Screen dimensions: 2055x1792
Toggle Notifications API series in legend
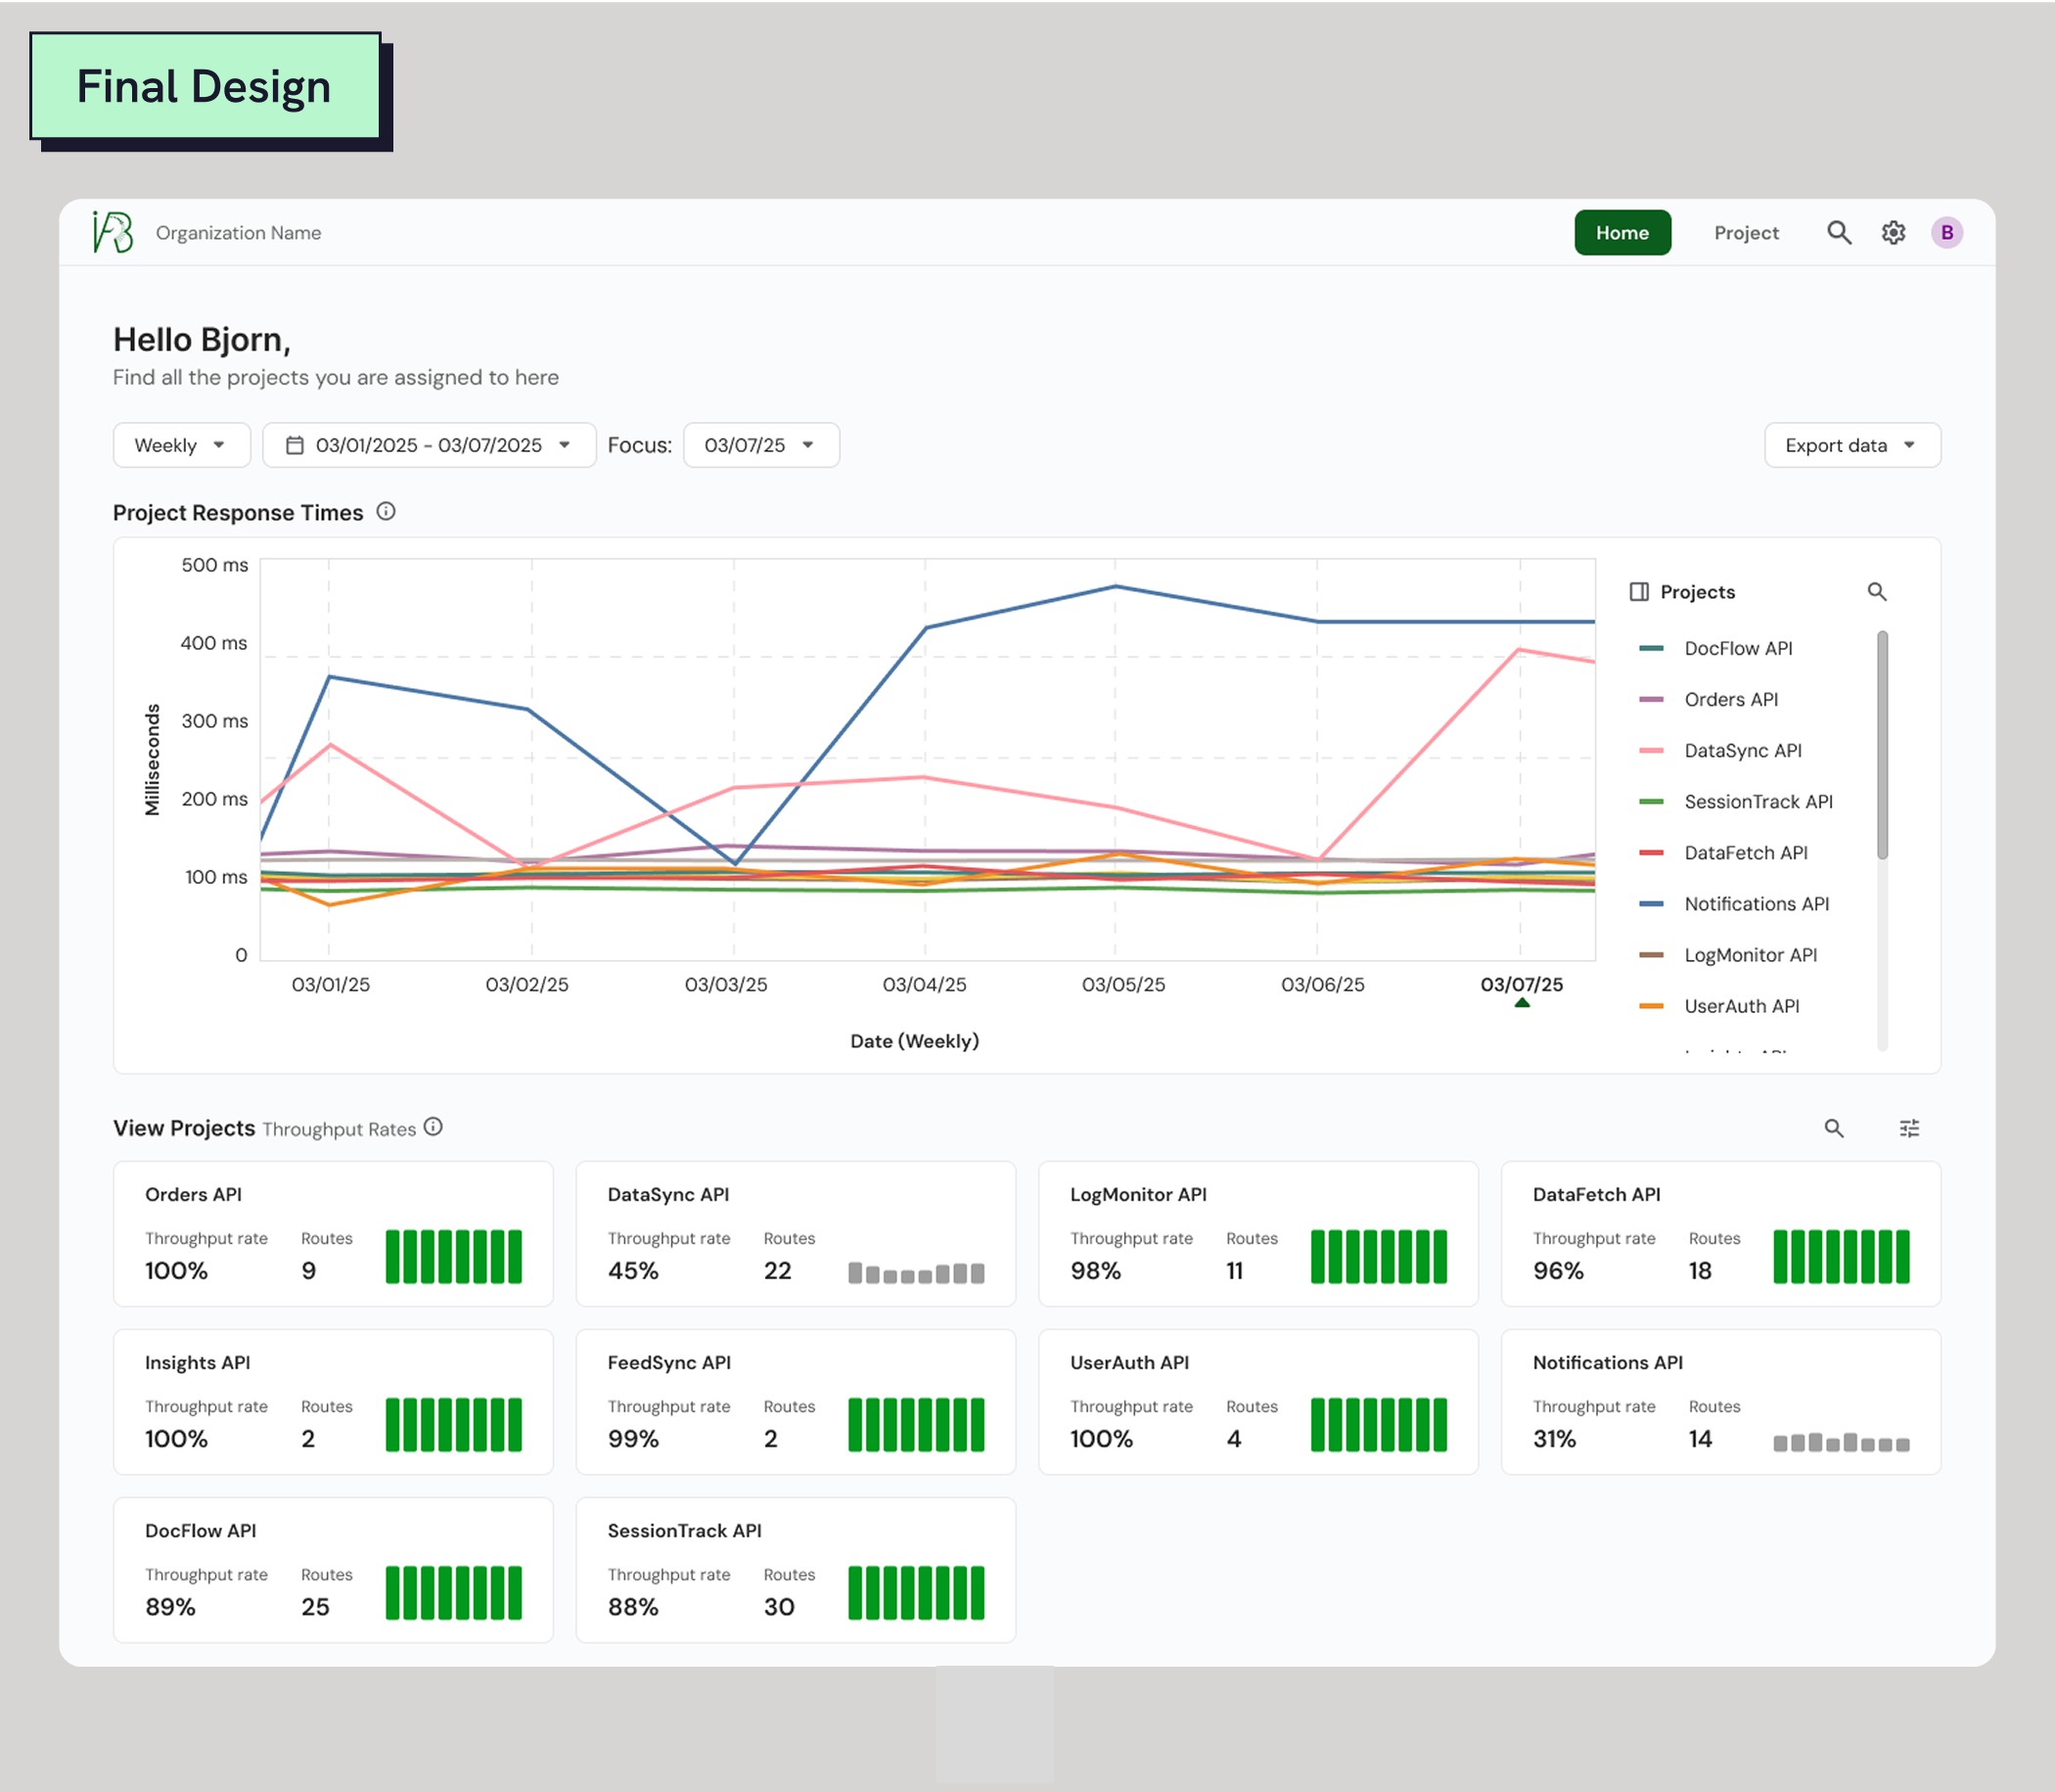[1755, 904]
